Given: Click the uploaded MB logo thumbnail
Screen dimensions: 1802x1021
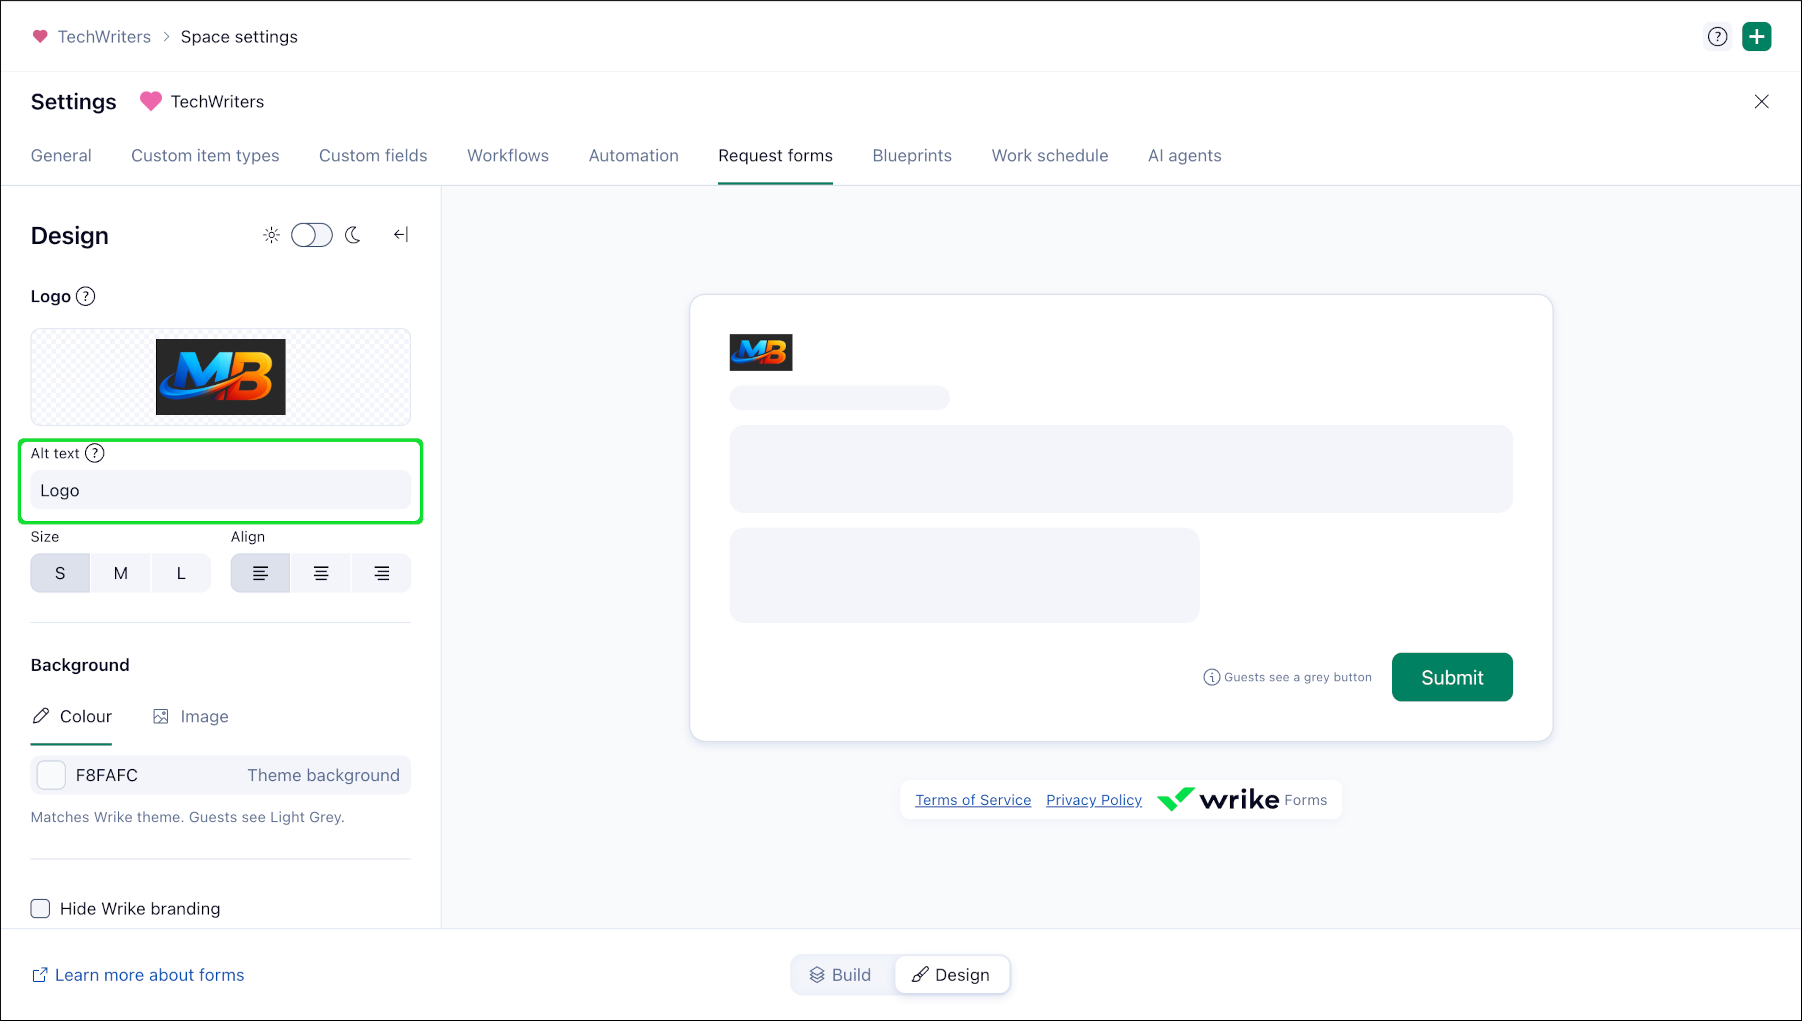Looking at the screenshot, I should click(221, 377).
